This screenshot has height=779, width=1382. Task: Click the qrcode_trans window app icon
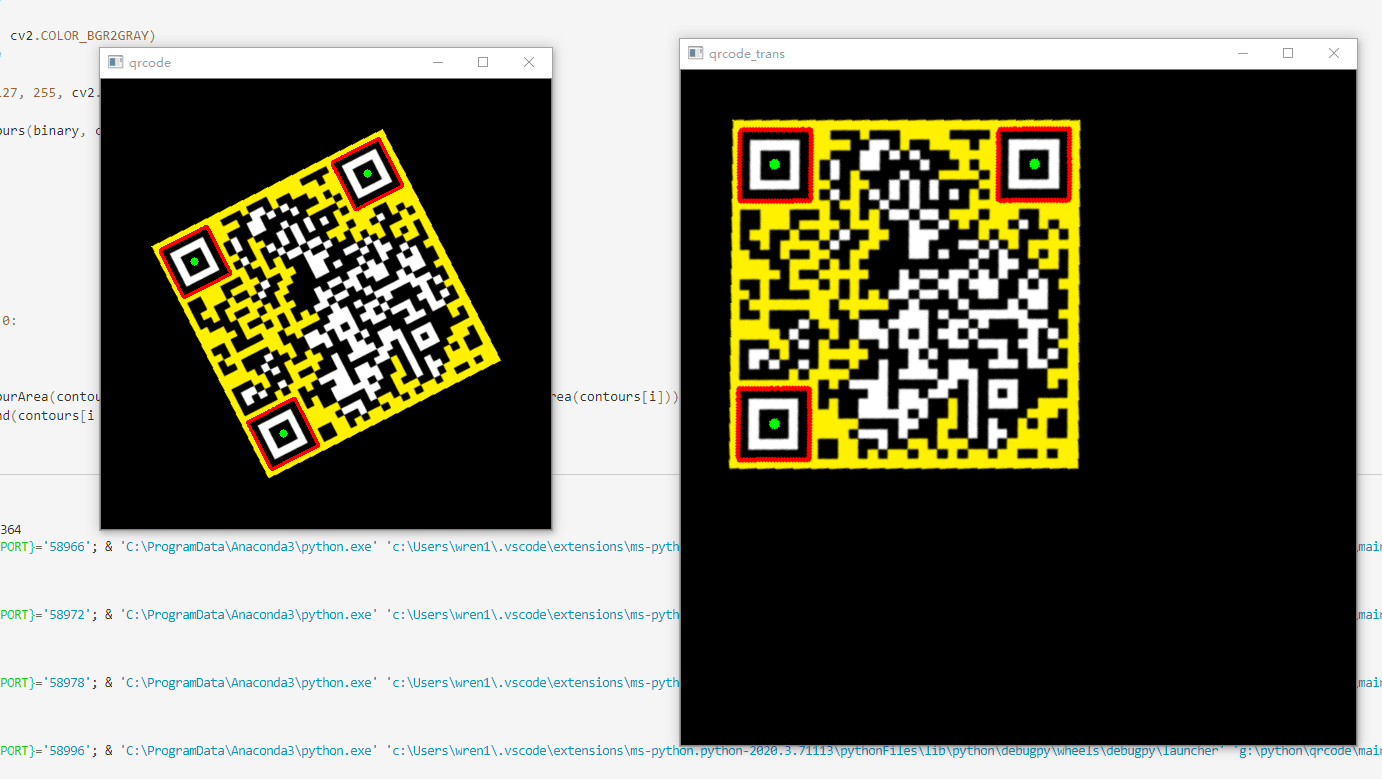pyautogui.click(x=694, y=53)
